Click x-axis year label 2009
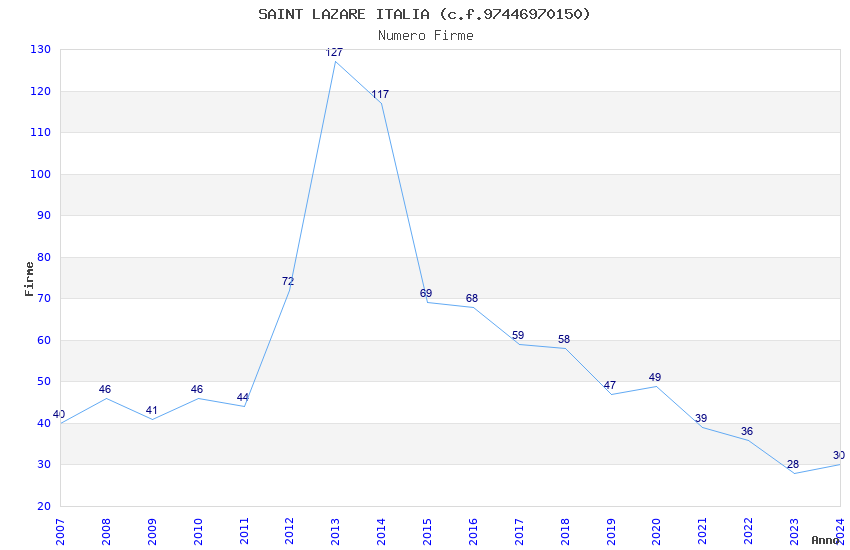The height and width of the screenshot is (550, 850). coord(152,532)
